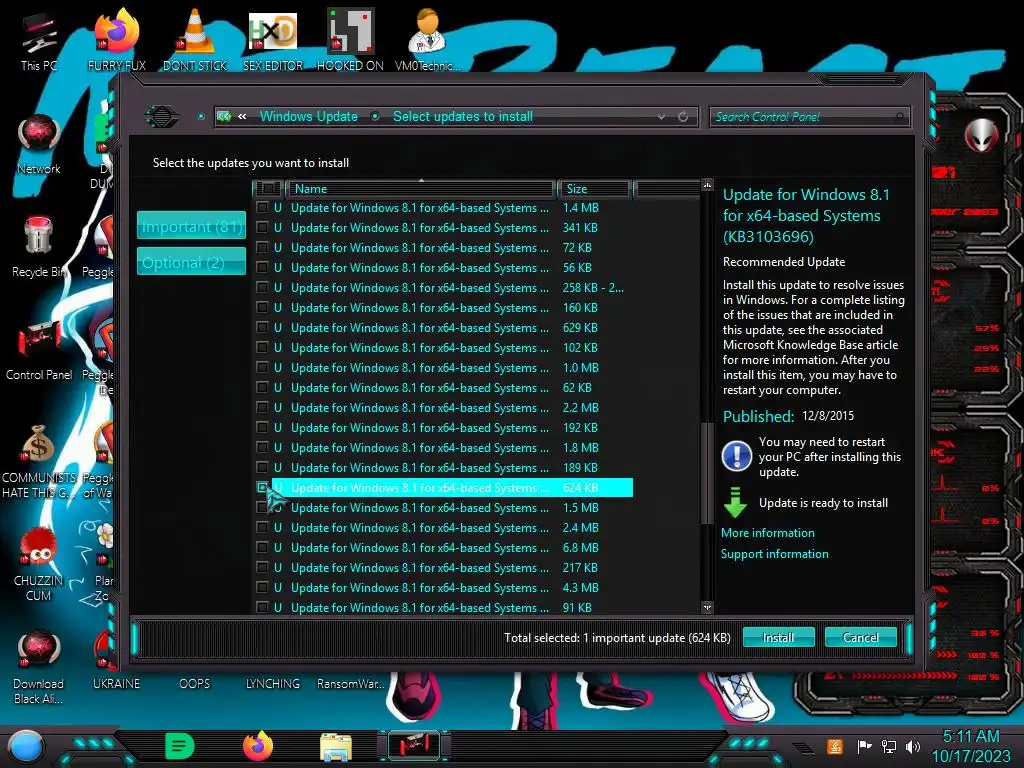Click the Search Control Panel field
The height and width of the screenshot is (768, 1024).
point(809,117)
